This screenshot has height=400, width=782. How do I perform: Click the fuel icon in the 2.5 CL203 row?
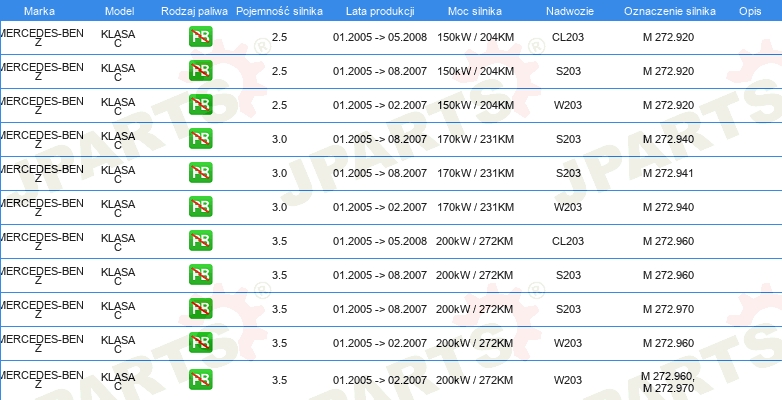point(200,37)
